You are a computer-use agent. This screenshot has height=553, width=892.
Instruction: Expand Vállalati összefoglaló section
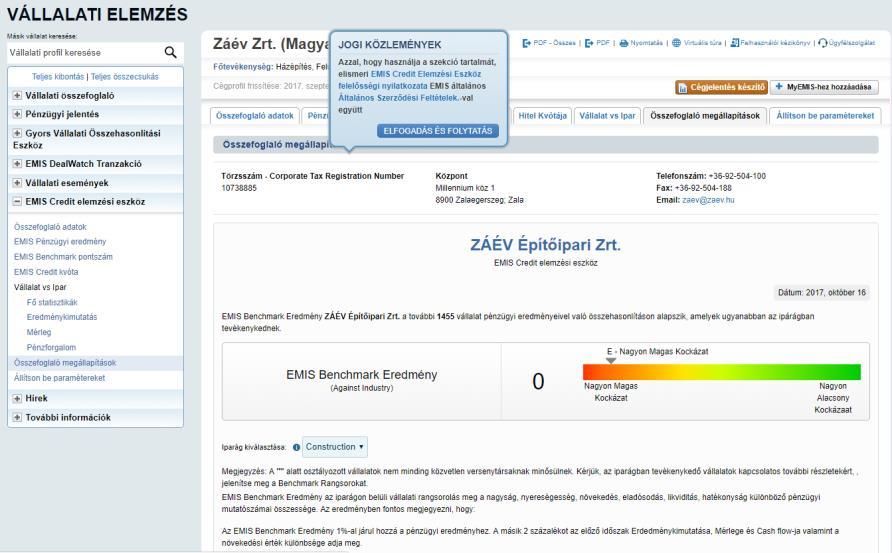17,96
